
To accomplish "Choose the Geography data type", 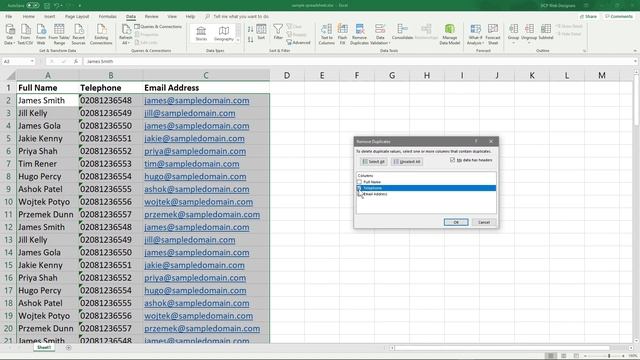I will (224, 33).
